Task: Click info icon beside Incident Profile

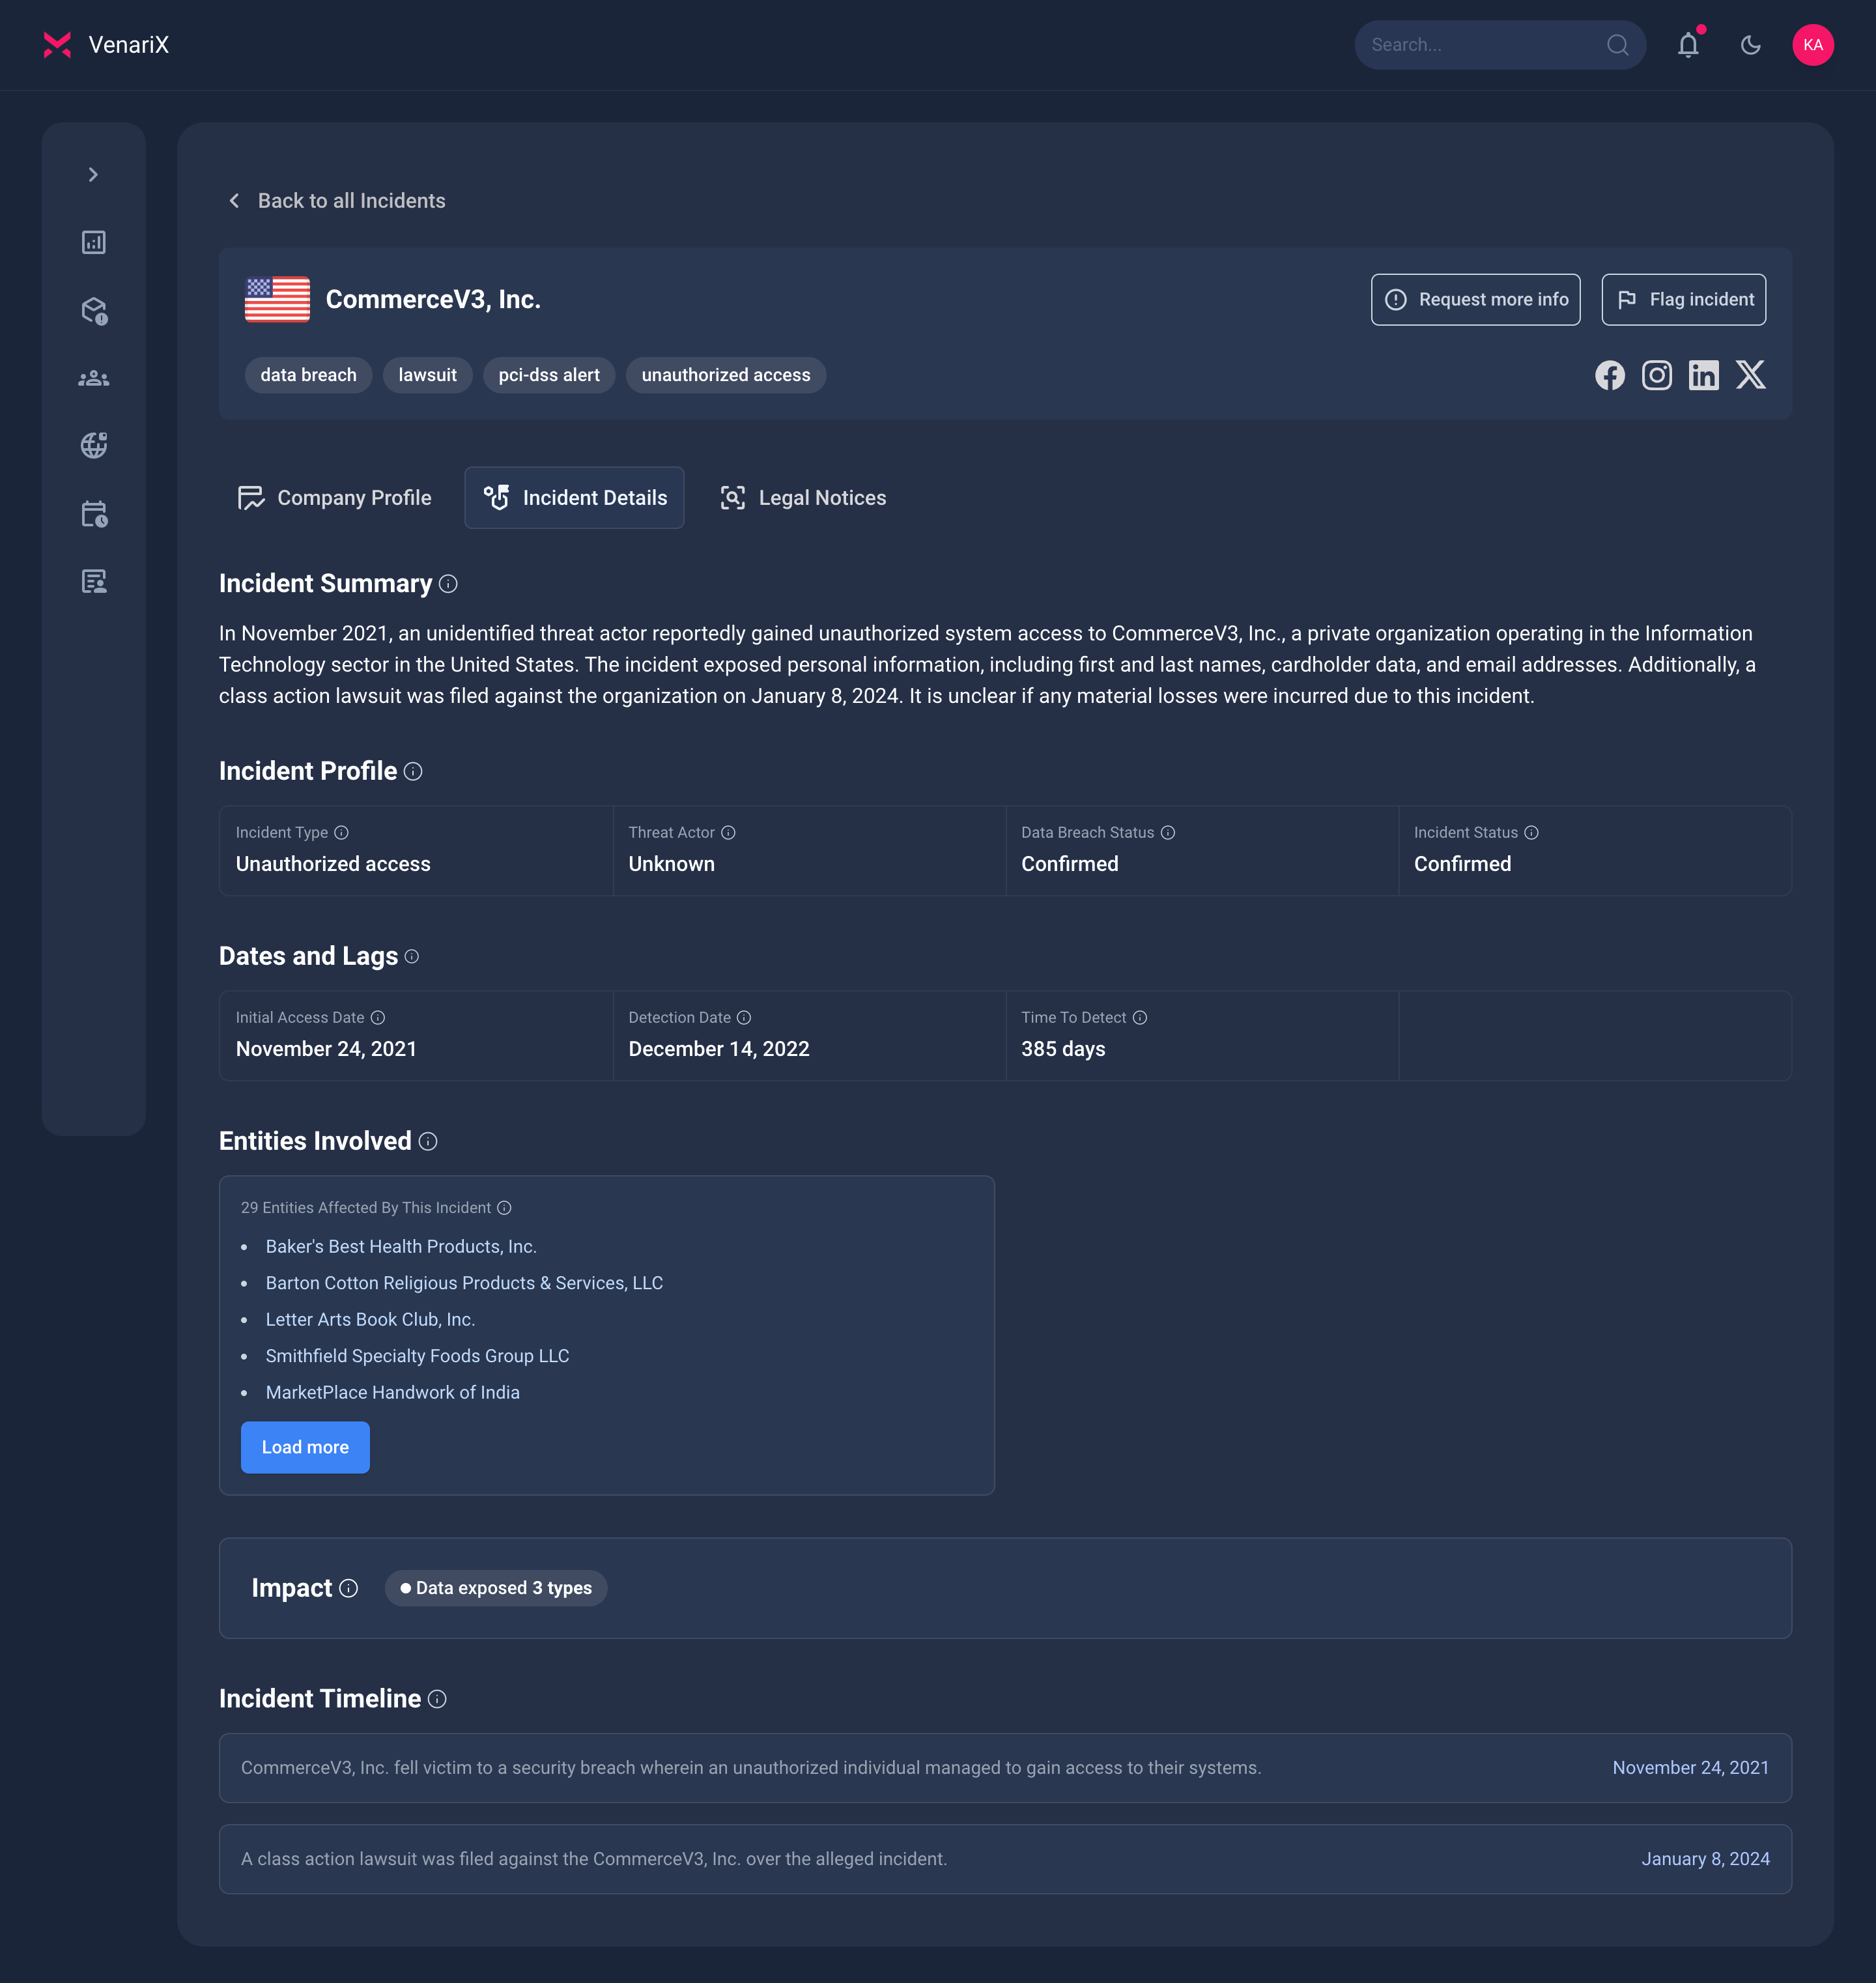Action: [413, 771]
